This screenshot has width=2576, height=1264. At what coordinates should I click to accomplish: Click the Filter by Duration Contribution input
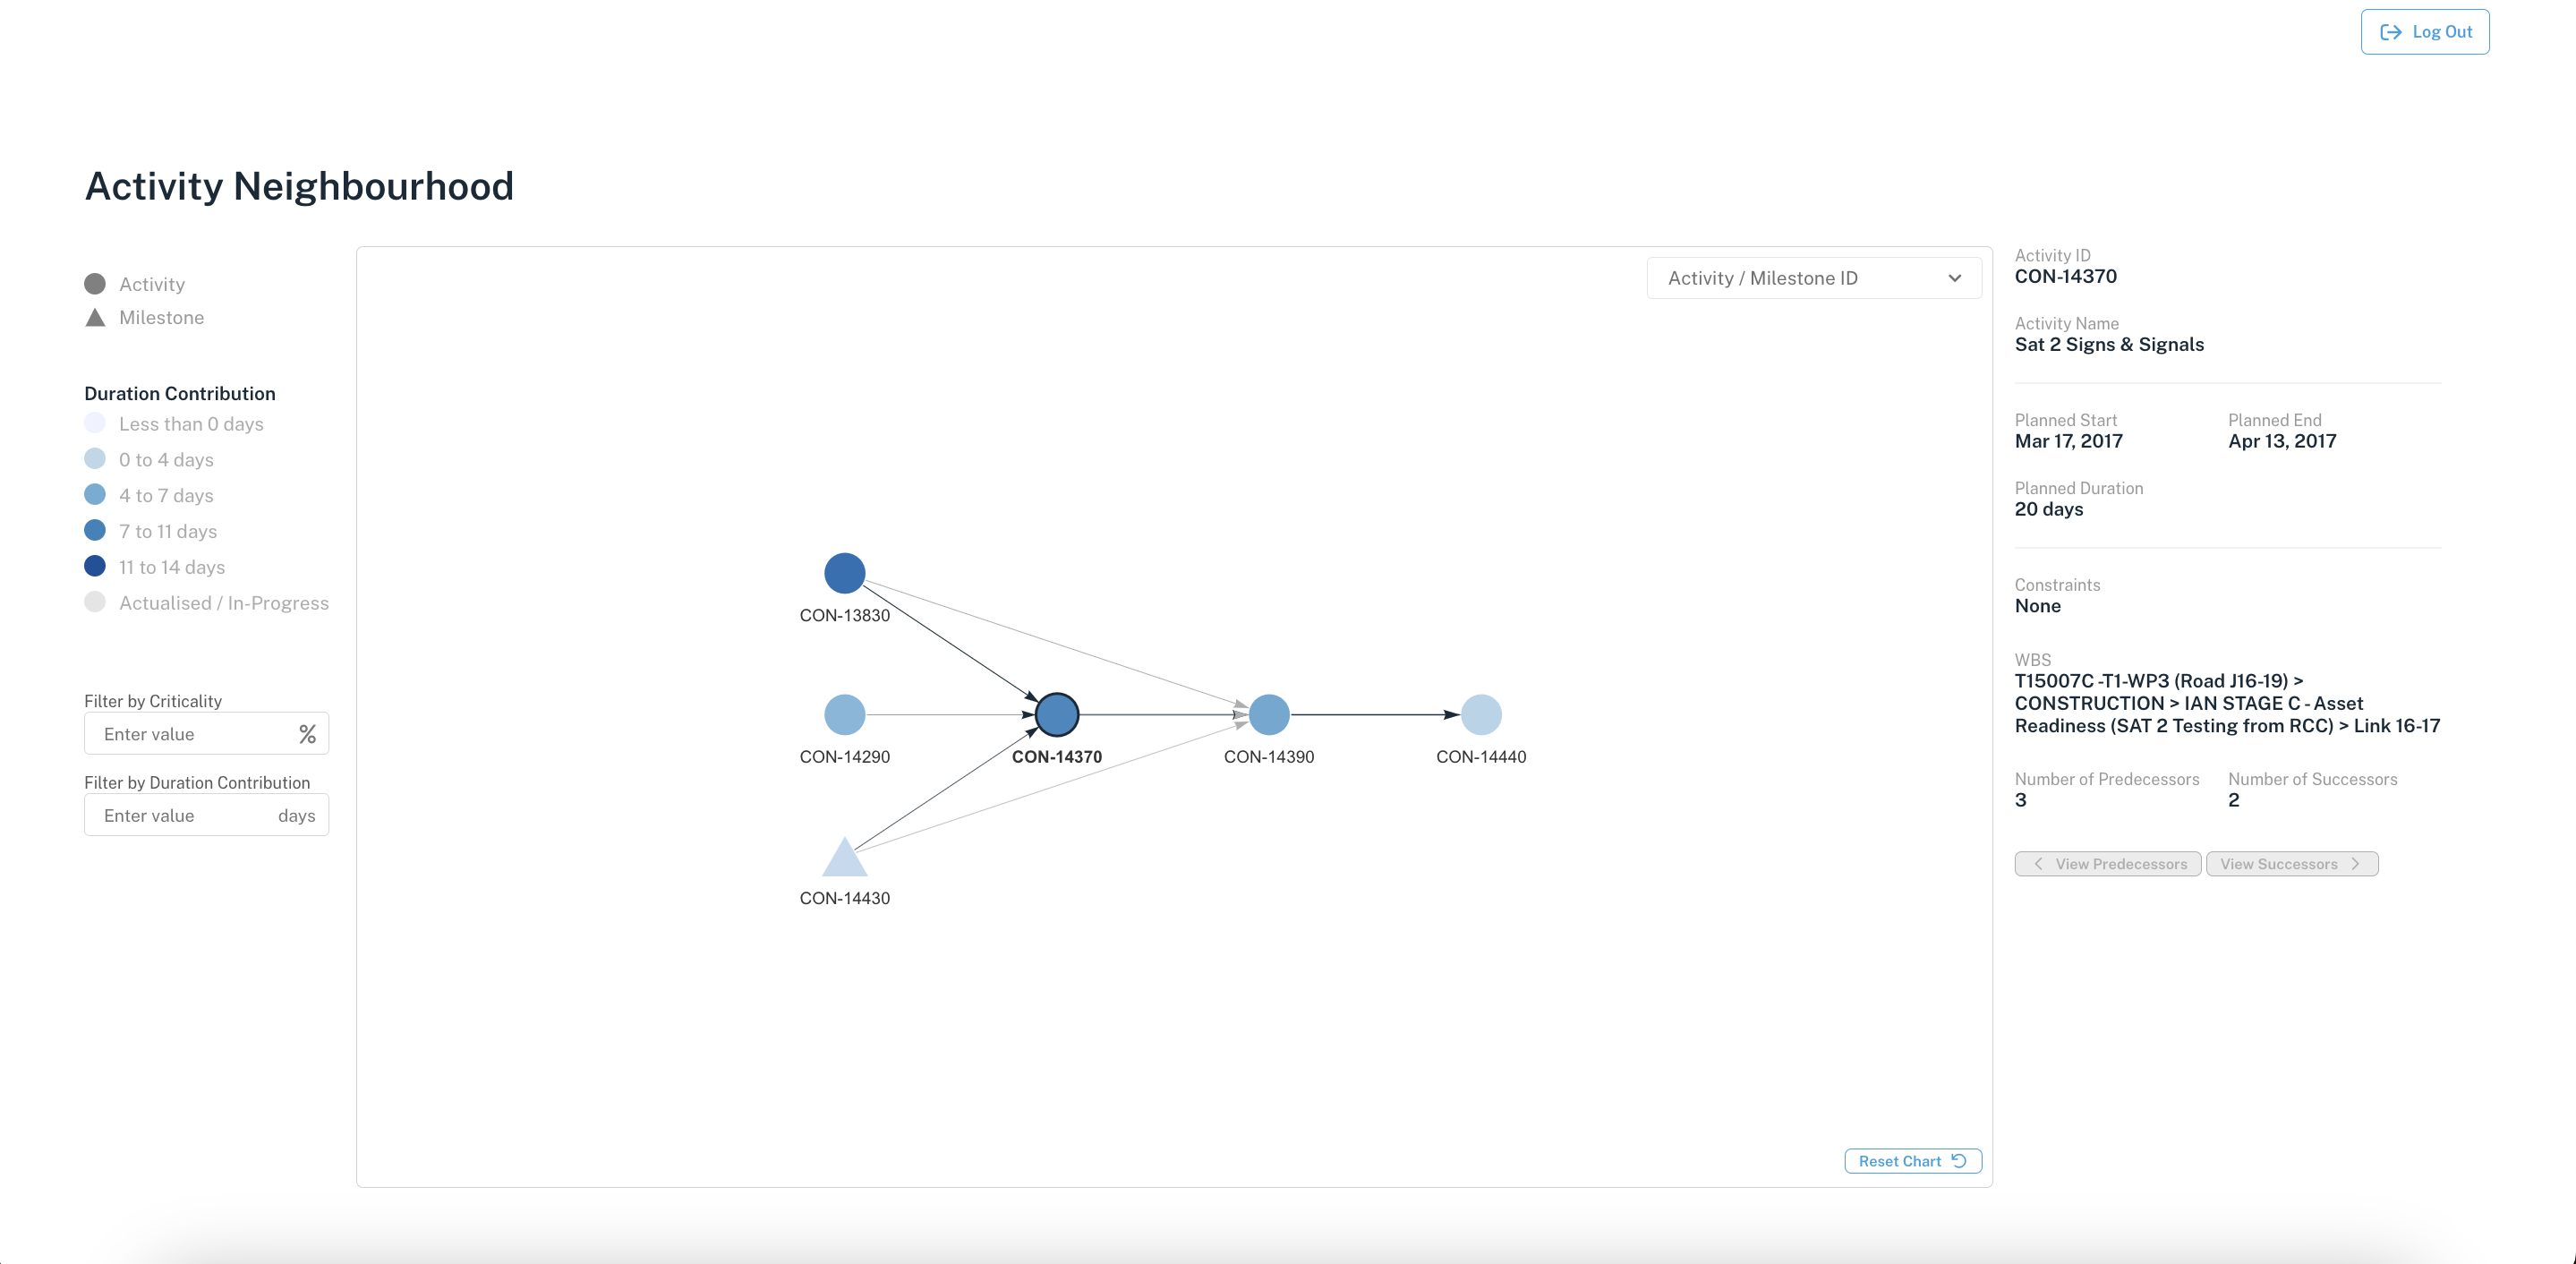(x=206, y=815)
